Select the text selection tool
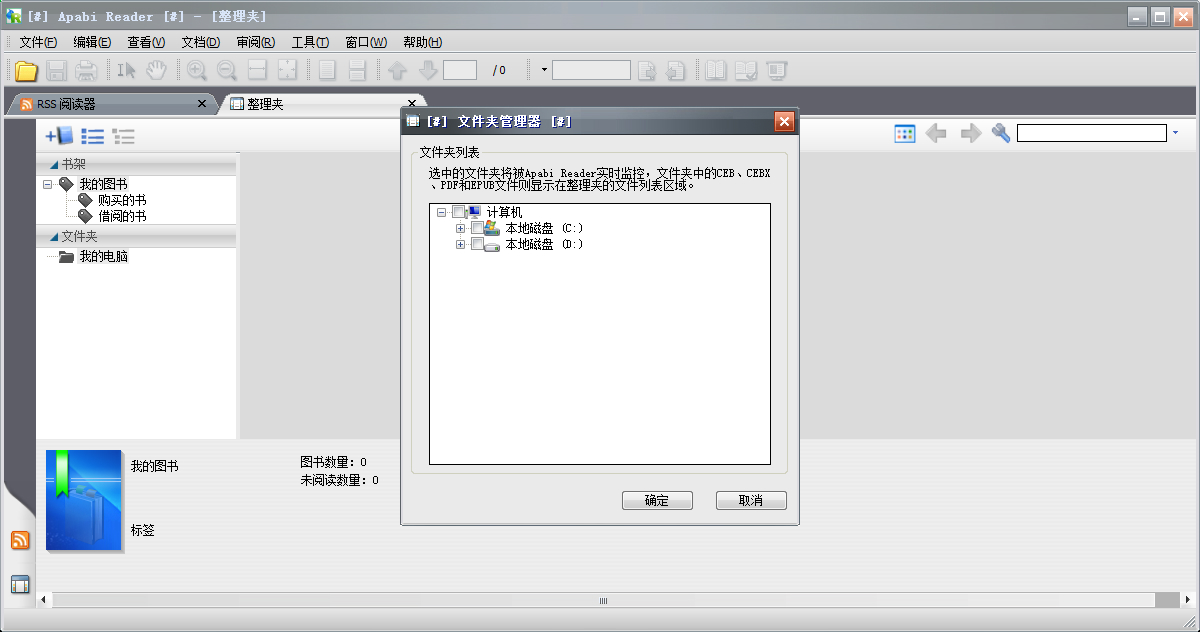 click(x=127, y=69)
